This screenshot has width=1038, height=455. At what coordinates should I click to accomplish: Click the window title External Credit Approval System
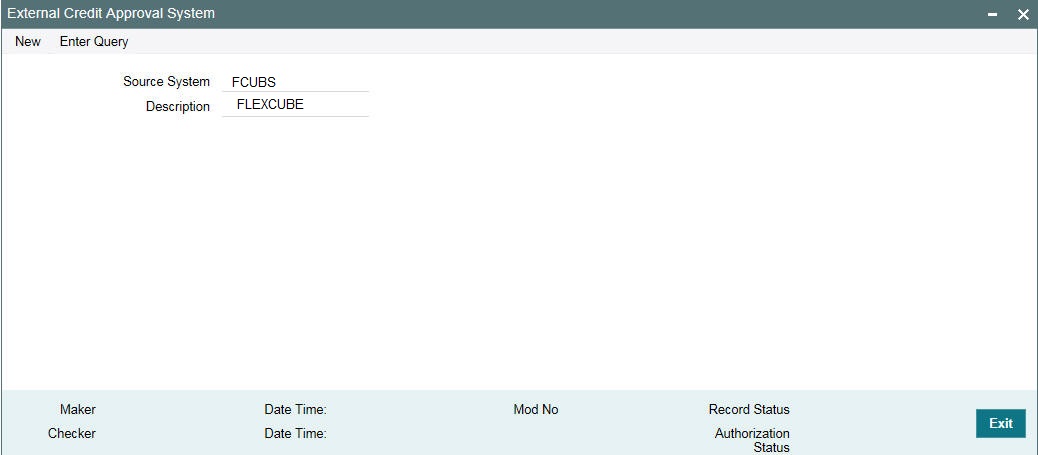111,13
